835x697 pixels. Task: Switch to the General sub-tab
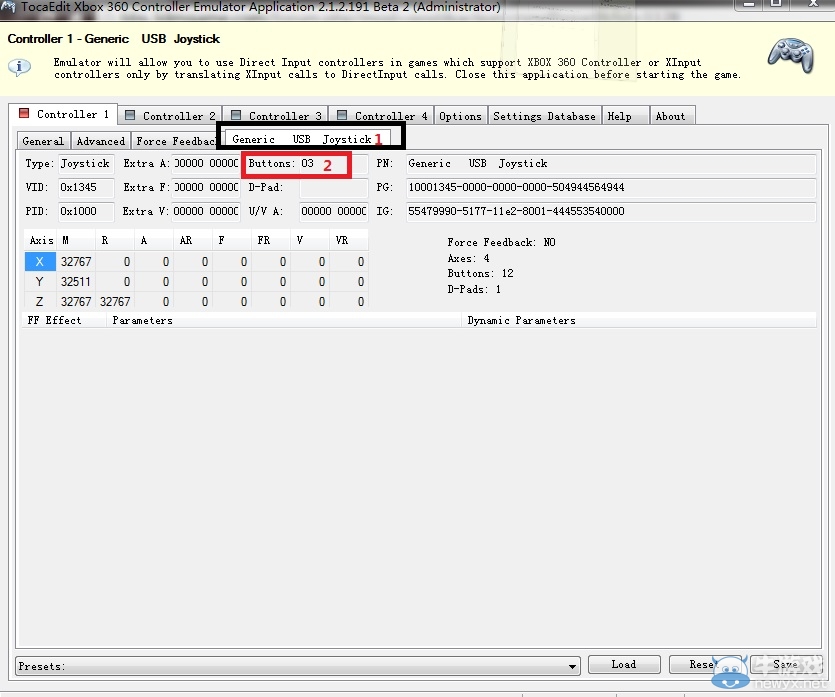(43, 141)
